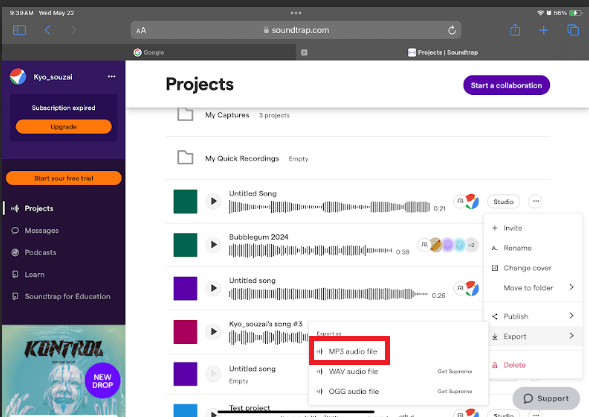The width and height of the screenshot is (589, 417).
Task: Open Kyo_souzai profile avatar
Action: pyautogui.click(x=18, y=77)
